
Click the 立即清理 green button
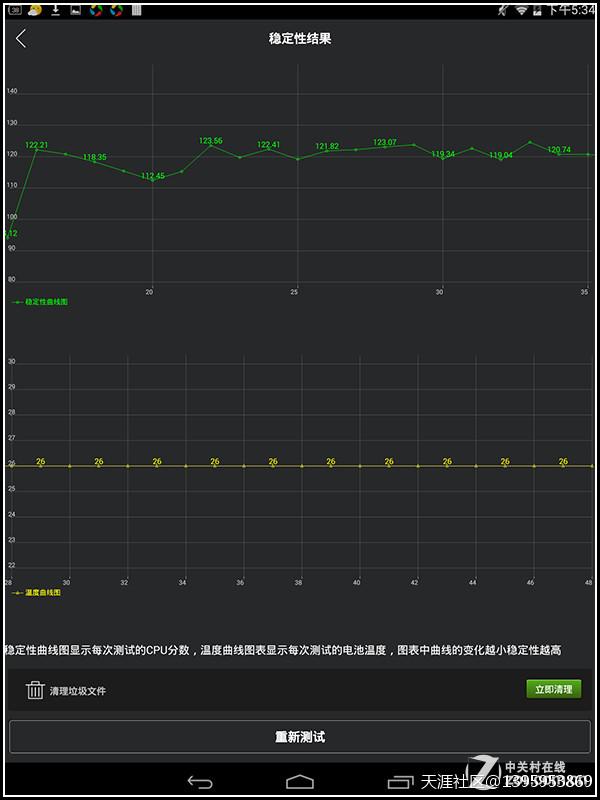coord(554,689)
